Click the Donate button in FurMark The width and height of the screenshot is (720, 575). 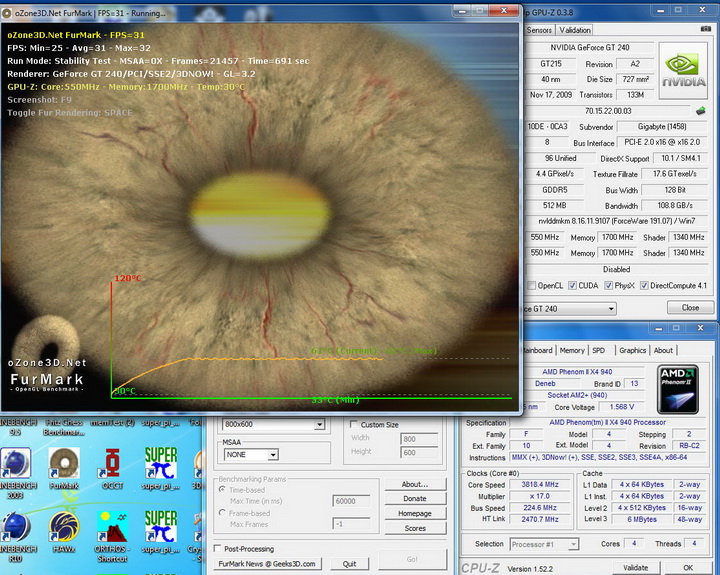(414, 498)
